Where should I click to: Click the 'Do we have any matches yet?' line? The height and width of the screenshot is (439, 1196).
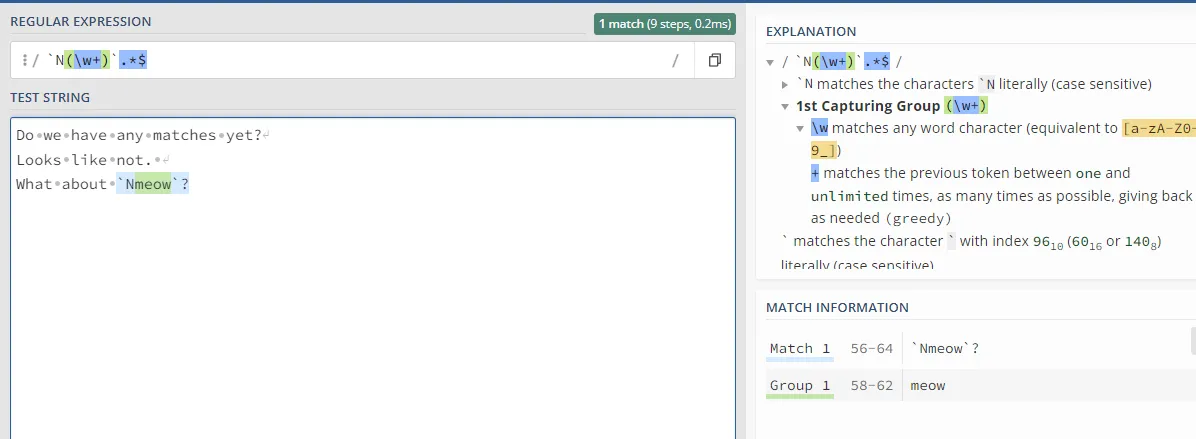(x=139, y=136)
